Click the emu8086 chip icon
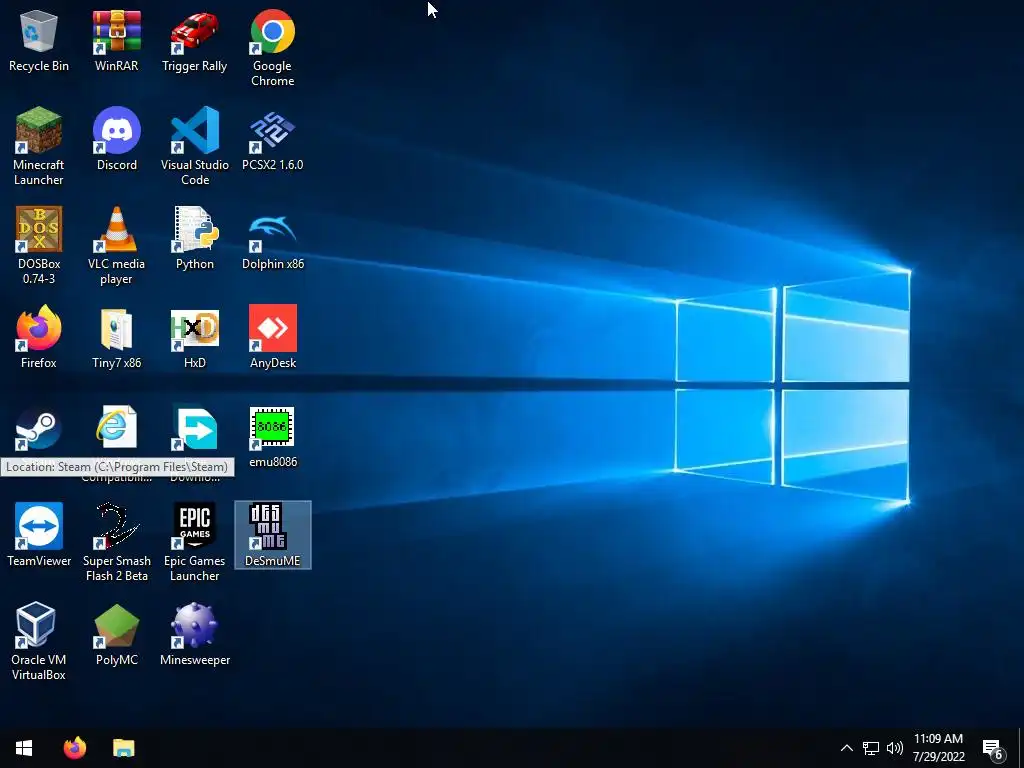Image resolution: width=1024 pixels, height=768 pixels. (272, 428)
